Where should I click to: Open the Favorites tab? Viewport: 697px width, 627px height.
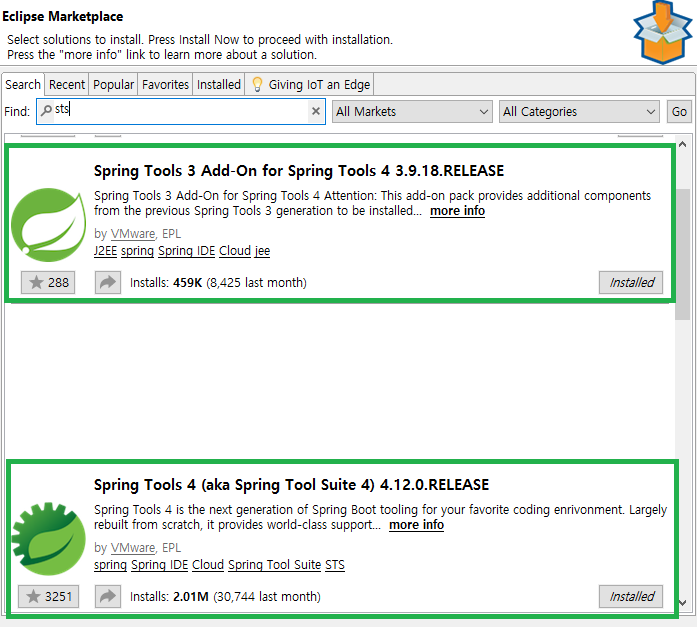point(165,84)
